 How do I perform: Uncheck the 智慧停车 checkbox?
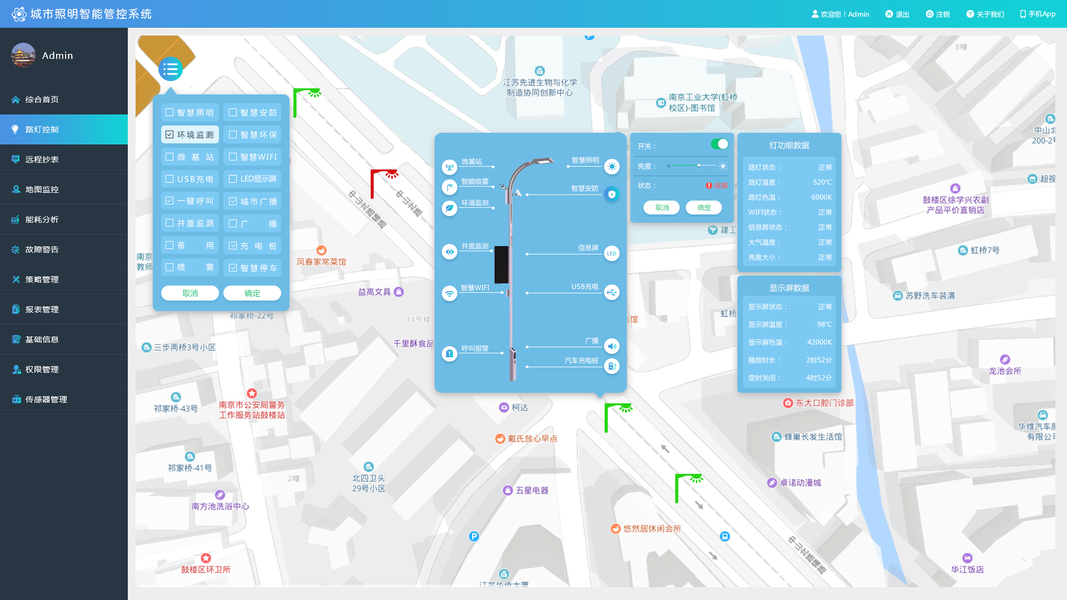(x=233, y=268)
